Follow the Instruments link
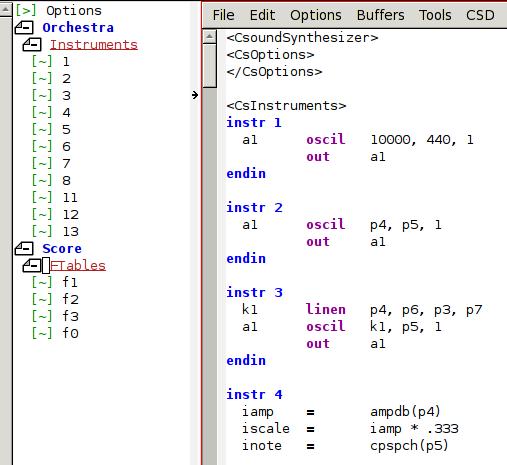Image resolution: width=507 pixels, height=465 pixels. [x=94, y=45]
